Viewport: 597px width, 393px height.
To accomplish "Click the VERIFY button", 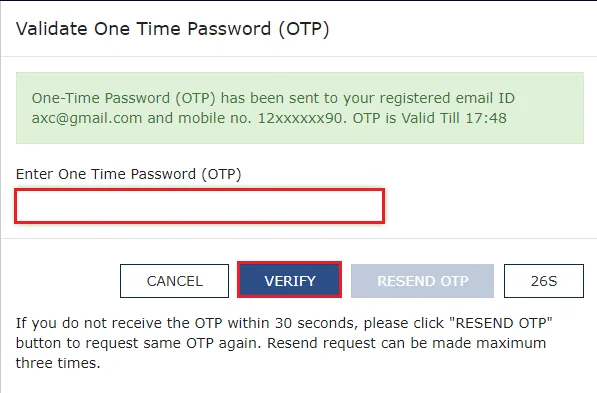I will [x=289, y=280].
